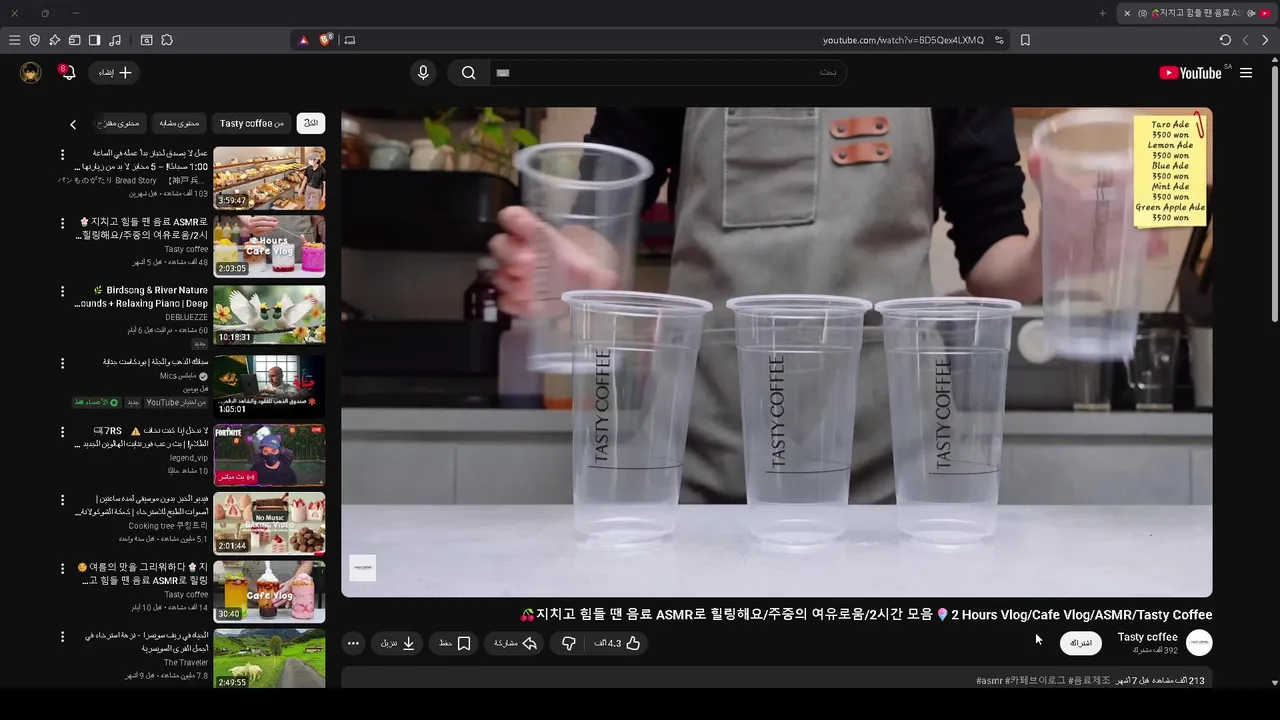Open Tasty coffee channel name link

pos(1147,637)
